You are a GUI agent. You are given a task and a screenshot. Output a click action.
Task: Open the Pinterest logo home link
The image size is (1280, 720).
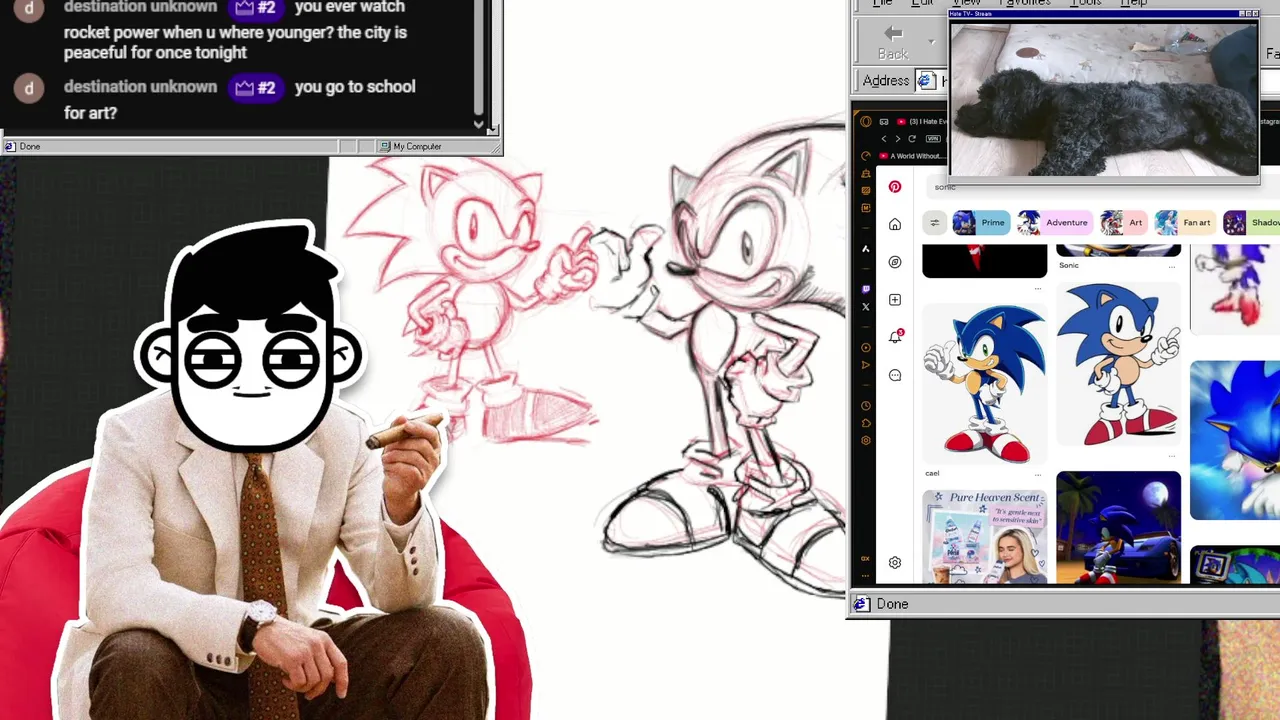[895, 187]
